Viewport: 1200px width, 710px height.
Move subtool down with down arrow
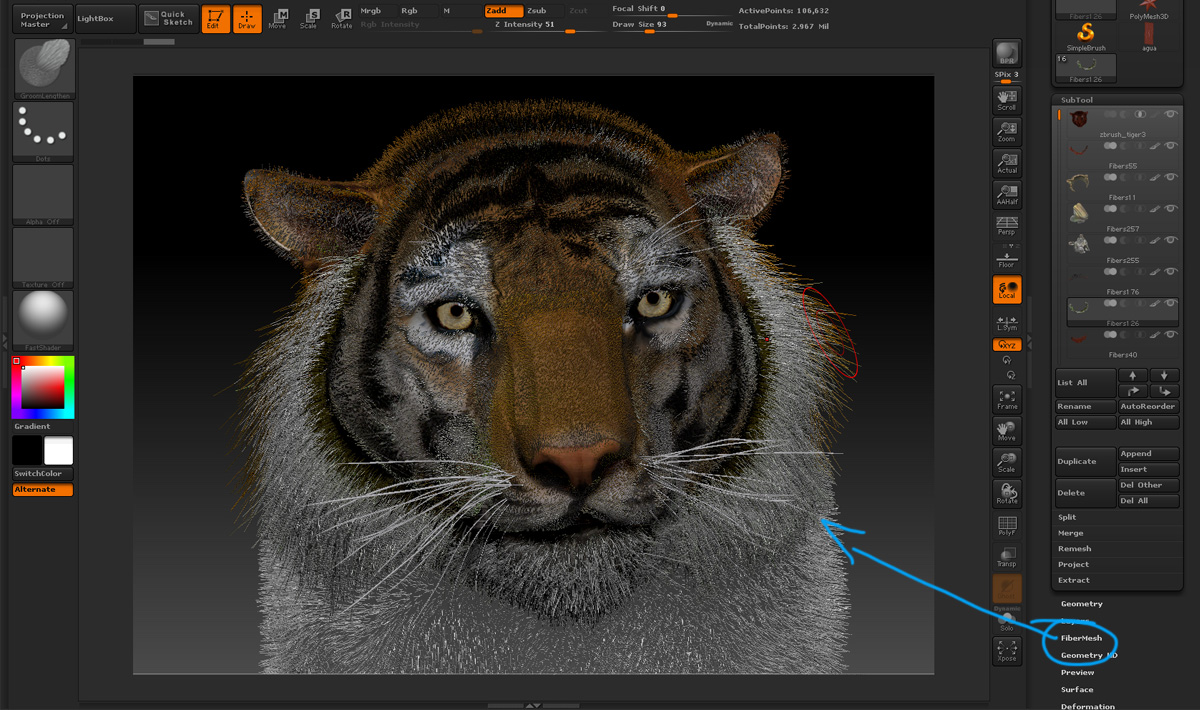(x=1165, y=376)
